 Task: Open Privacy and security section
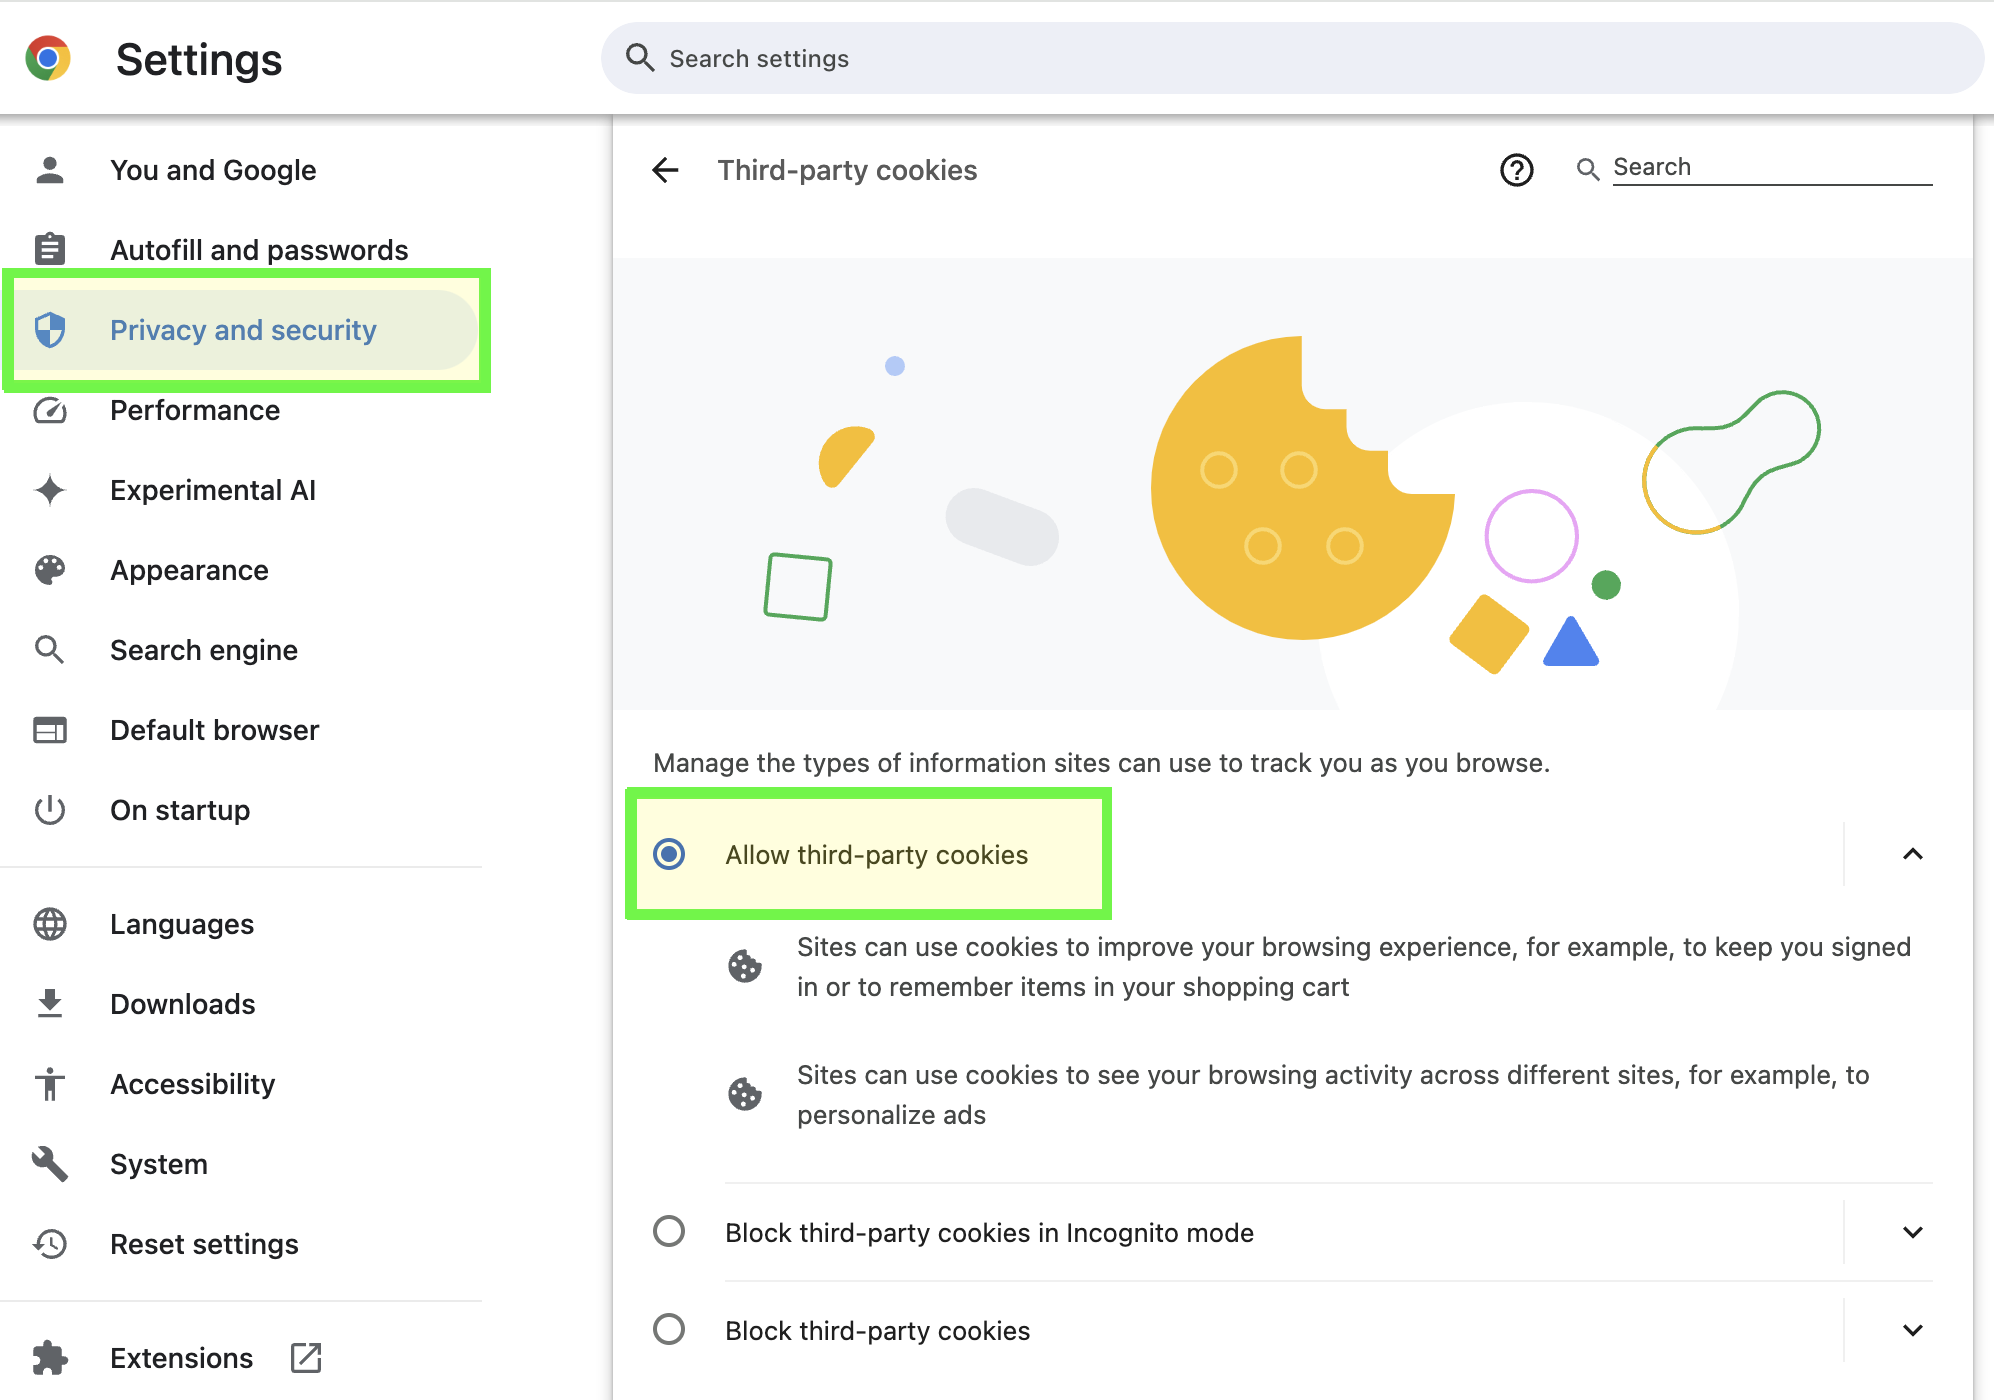pos(243,330)
